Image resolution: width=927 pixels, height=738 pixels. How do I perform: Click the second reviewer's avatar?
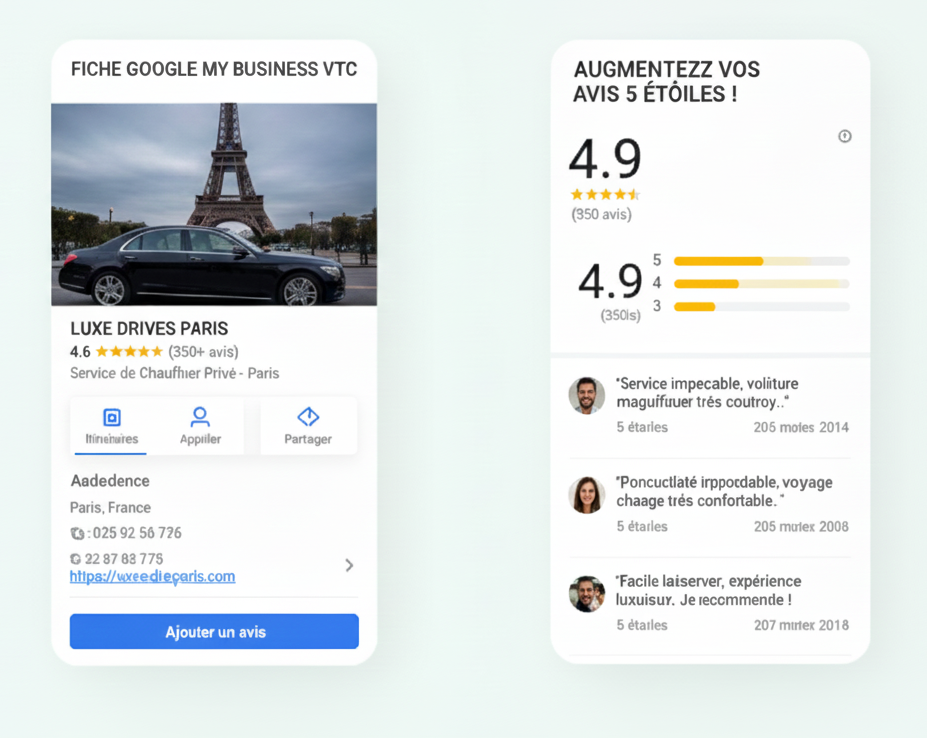coord(587,496)
